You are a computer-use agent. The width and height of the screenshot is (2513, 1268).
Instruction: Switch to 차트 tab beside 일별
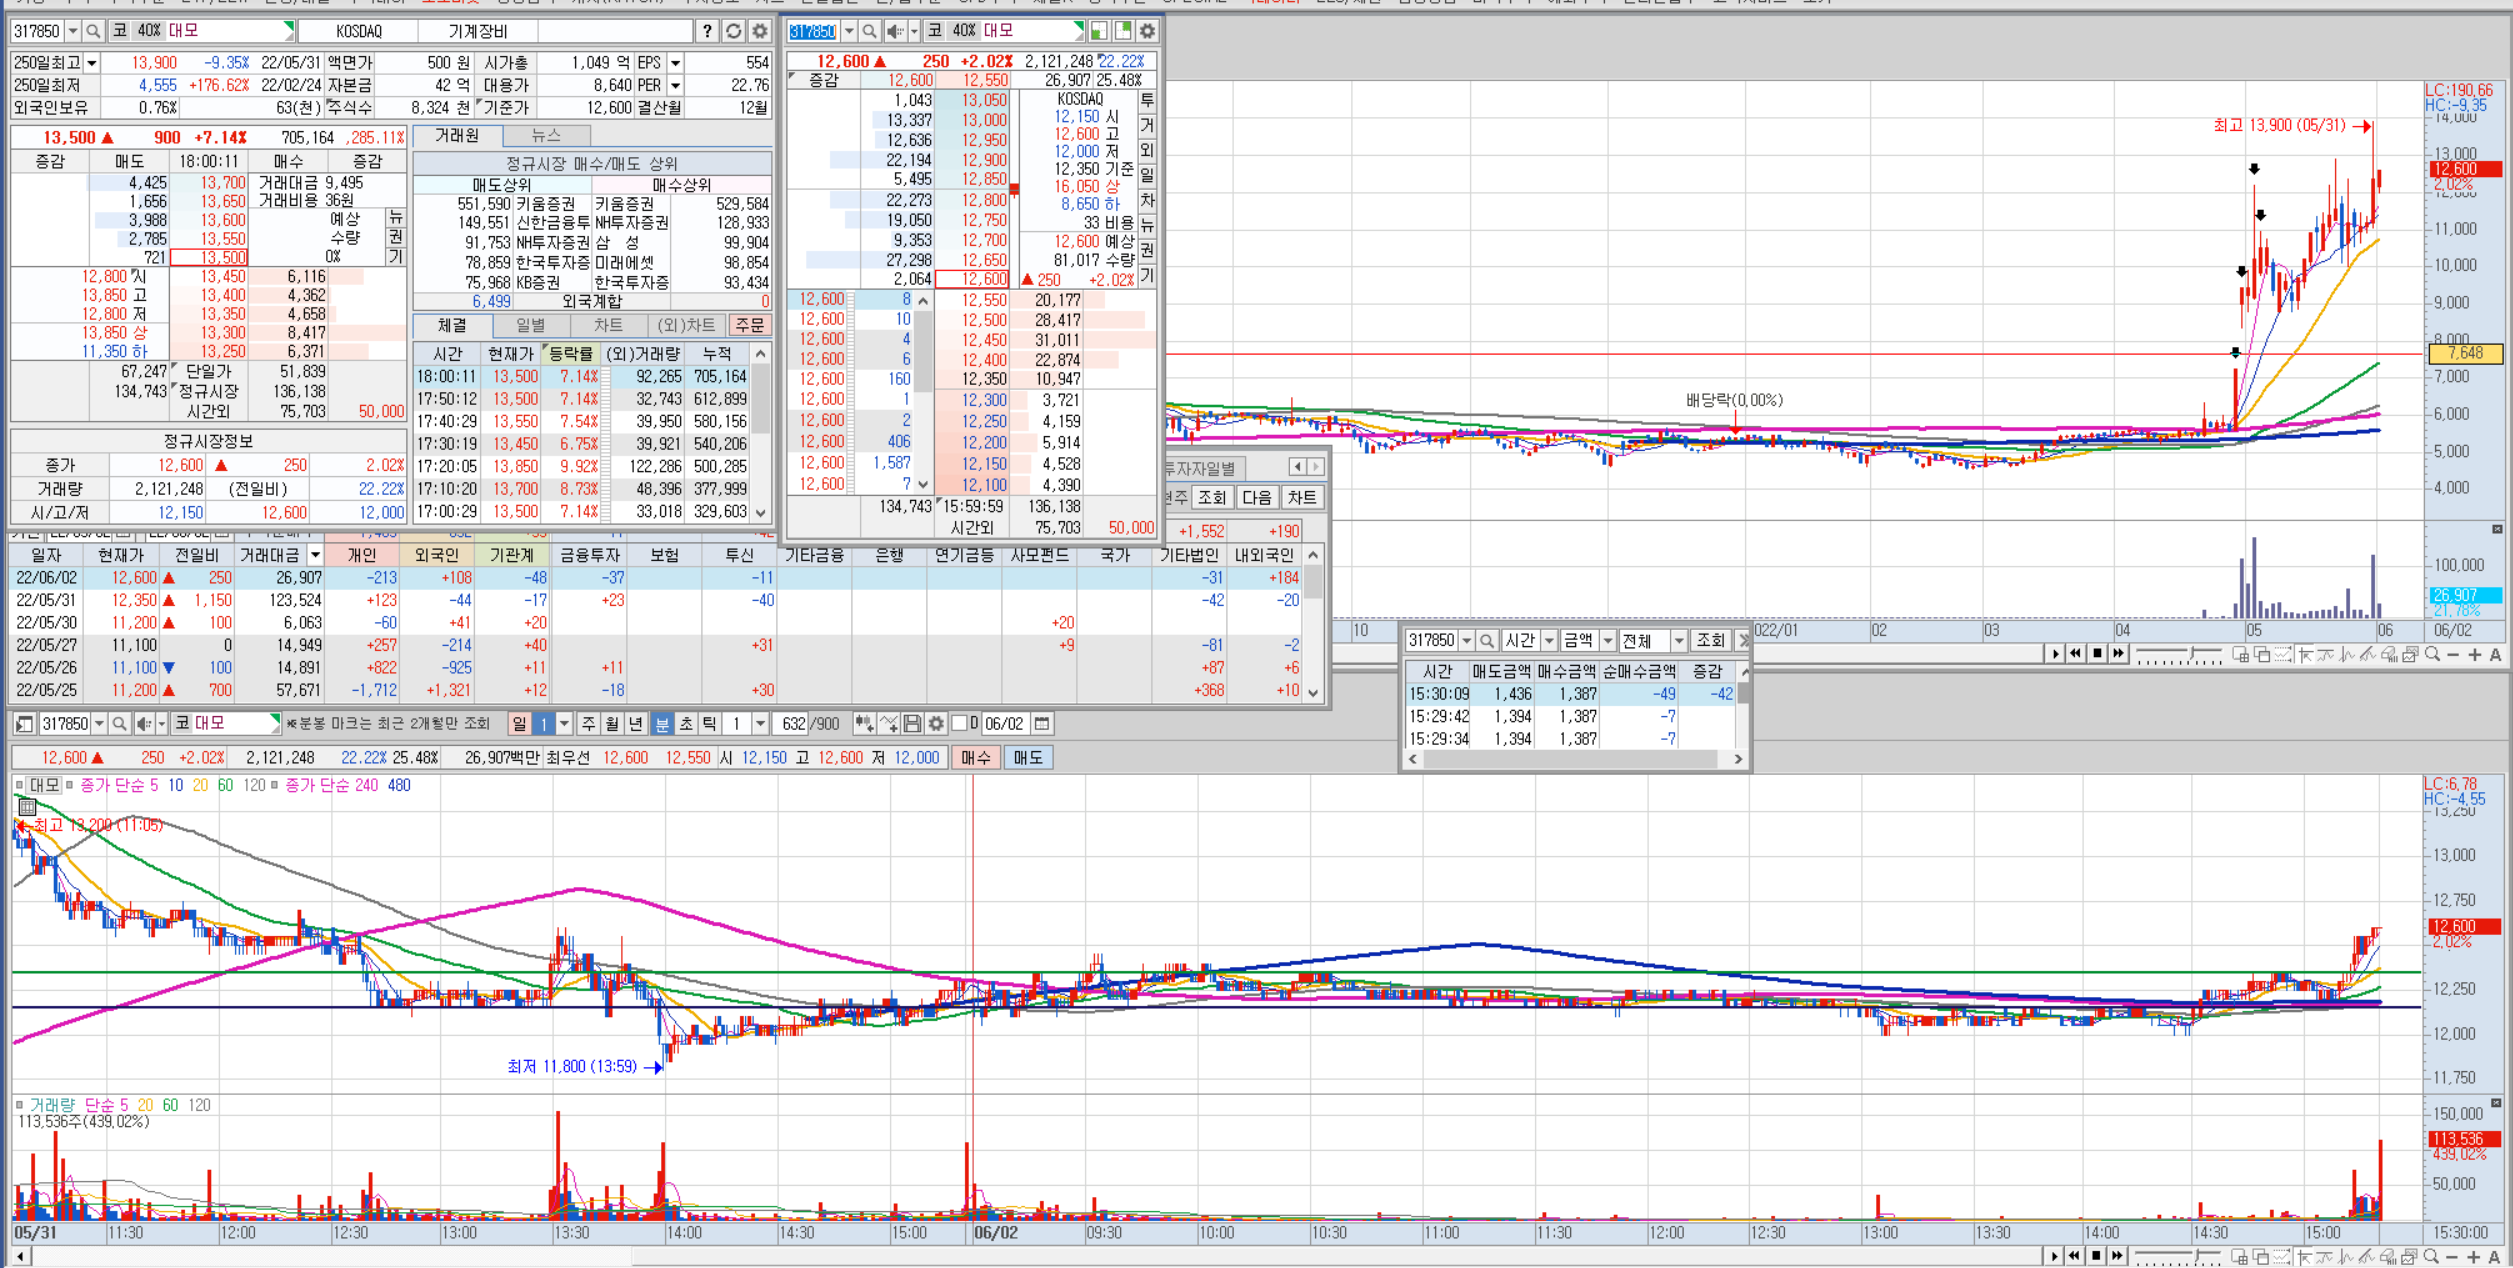(608, 325)
